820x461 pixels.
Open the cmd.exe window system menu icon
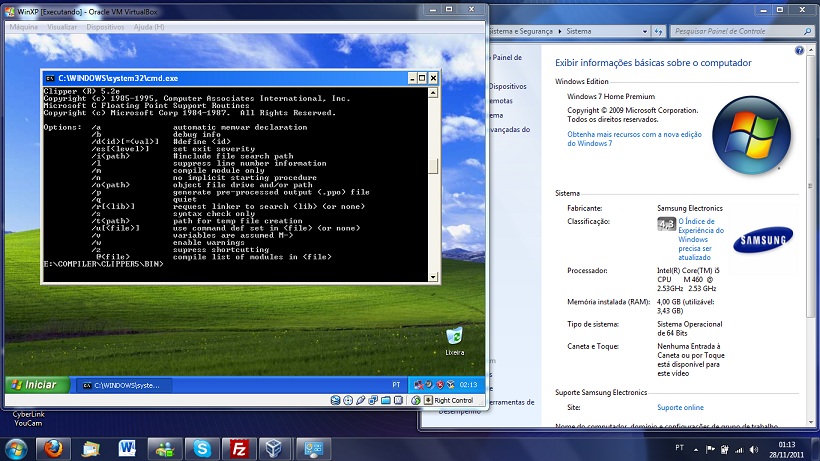(50, 78)
